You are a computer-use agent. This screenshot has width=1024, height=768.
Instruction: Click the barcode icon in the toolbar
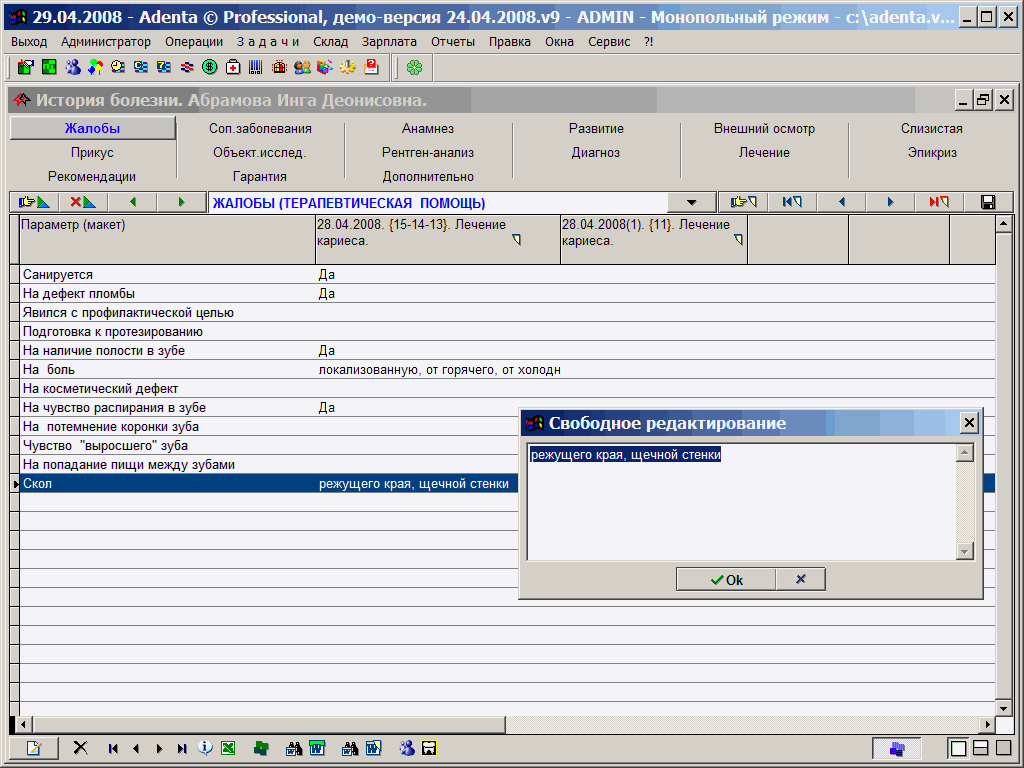(256, 67)
